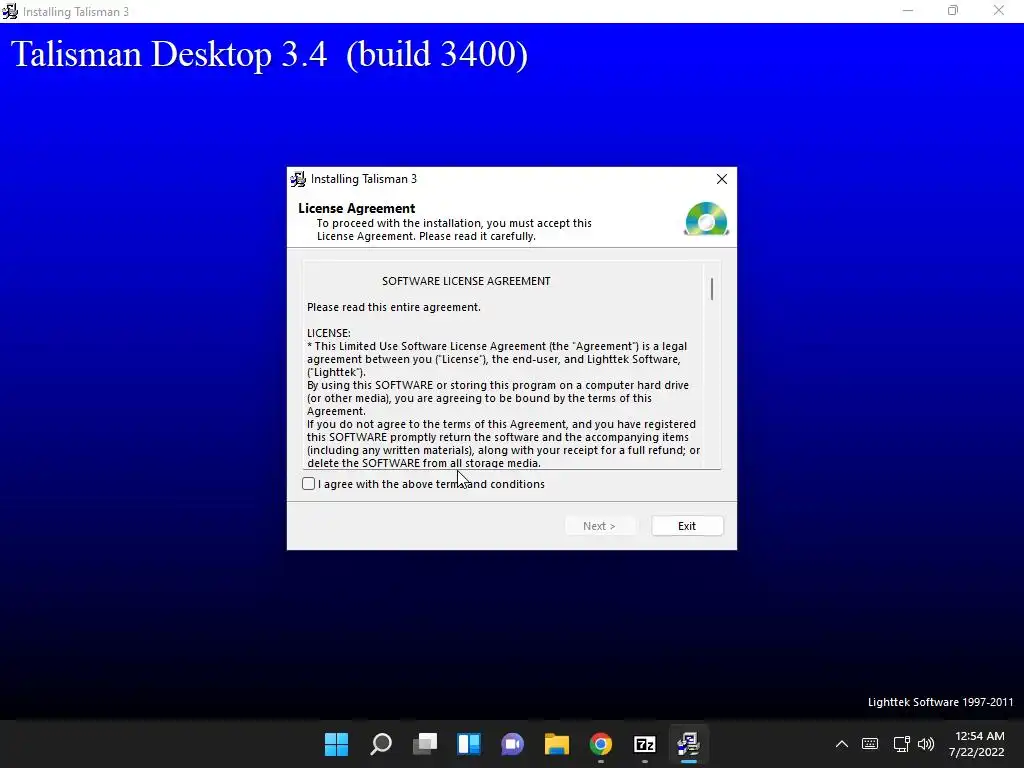Click the touch keyboard tray icon
This screenshot has width=1024, height=768.
(870, 744)
